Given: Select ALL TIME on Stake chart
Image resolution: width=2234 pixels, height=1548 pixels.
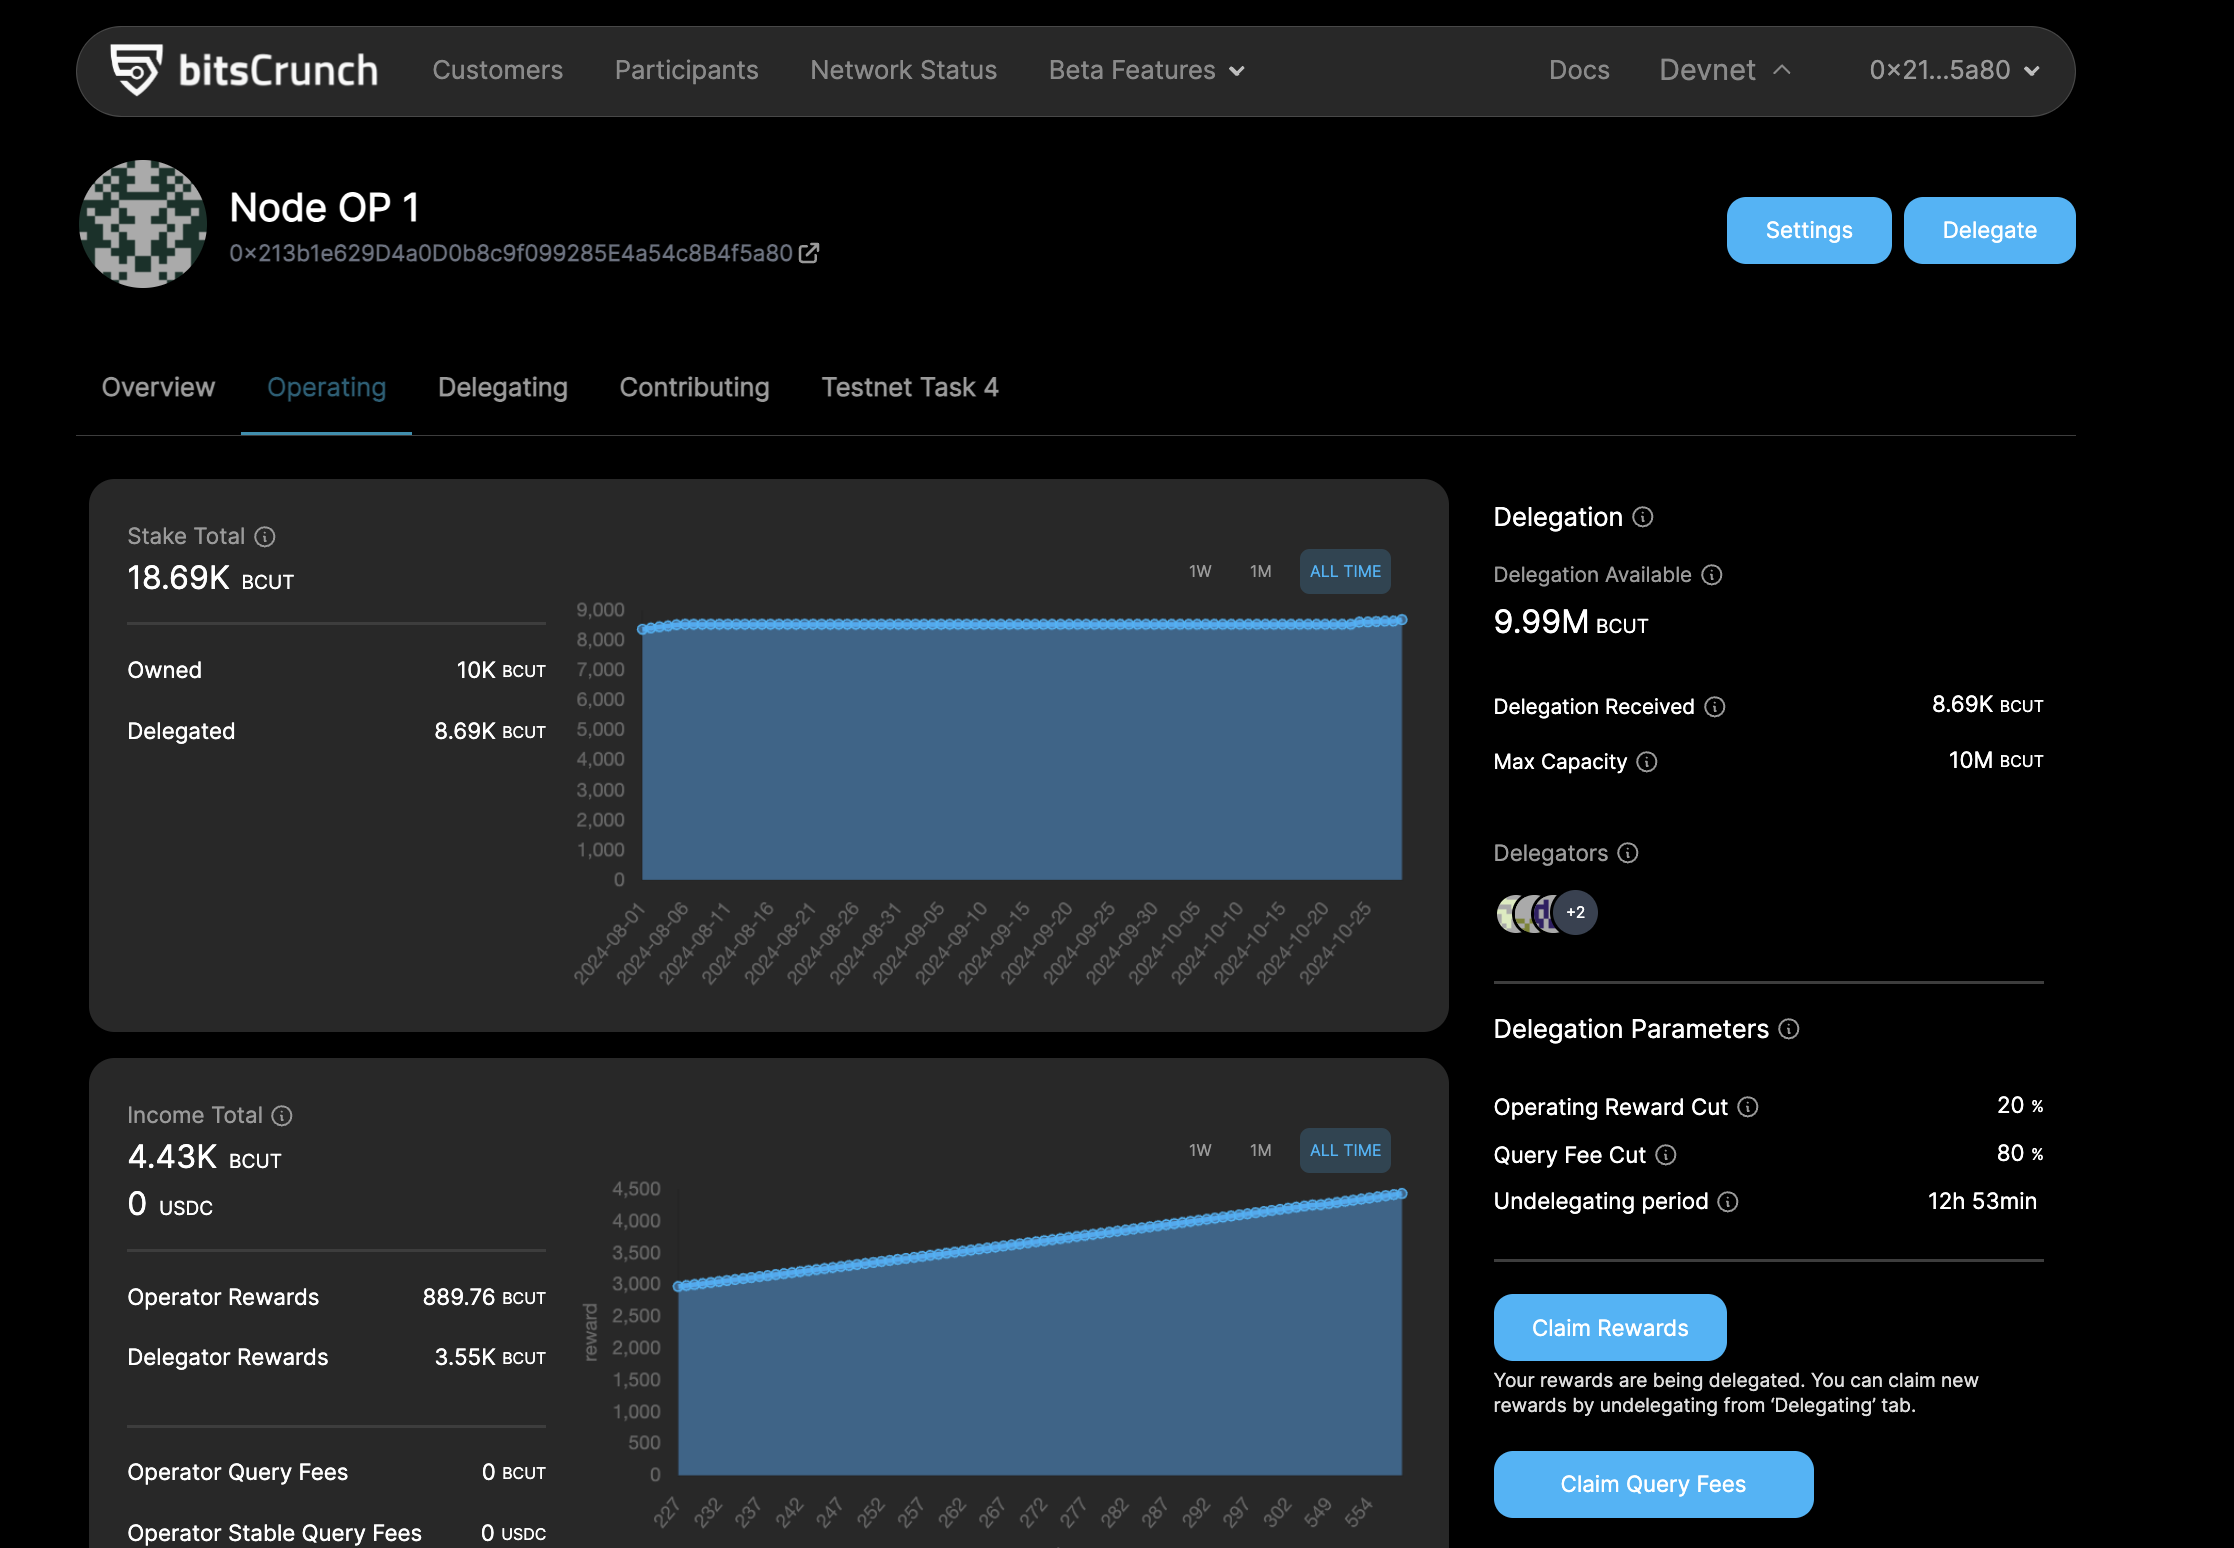Looking at the screenshot, I should tap(1345, 572).
